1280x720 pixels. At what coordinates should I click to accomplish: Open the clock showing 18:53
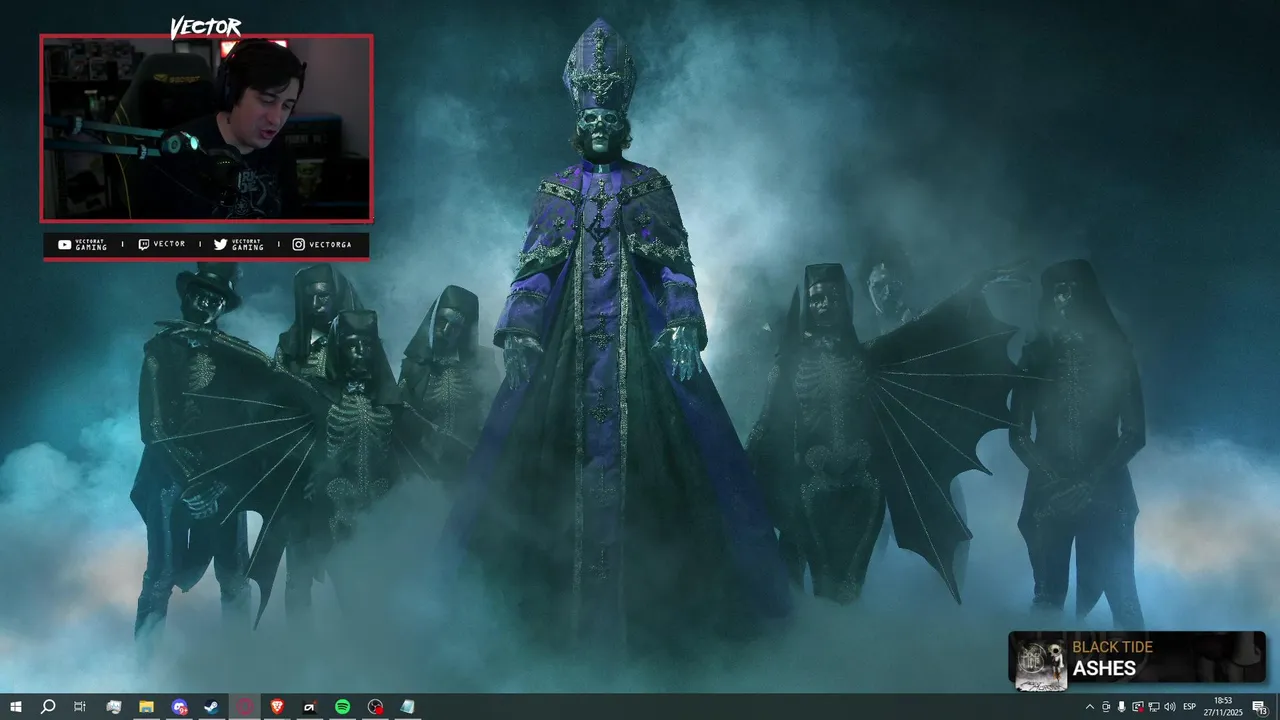coord(1223,707)
